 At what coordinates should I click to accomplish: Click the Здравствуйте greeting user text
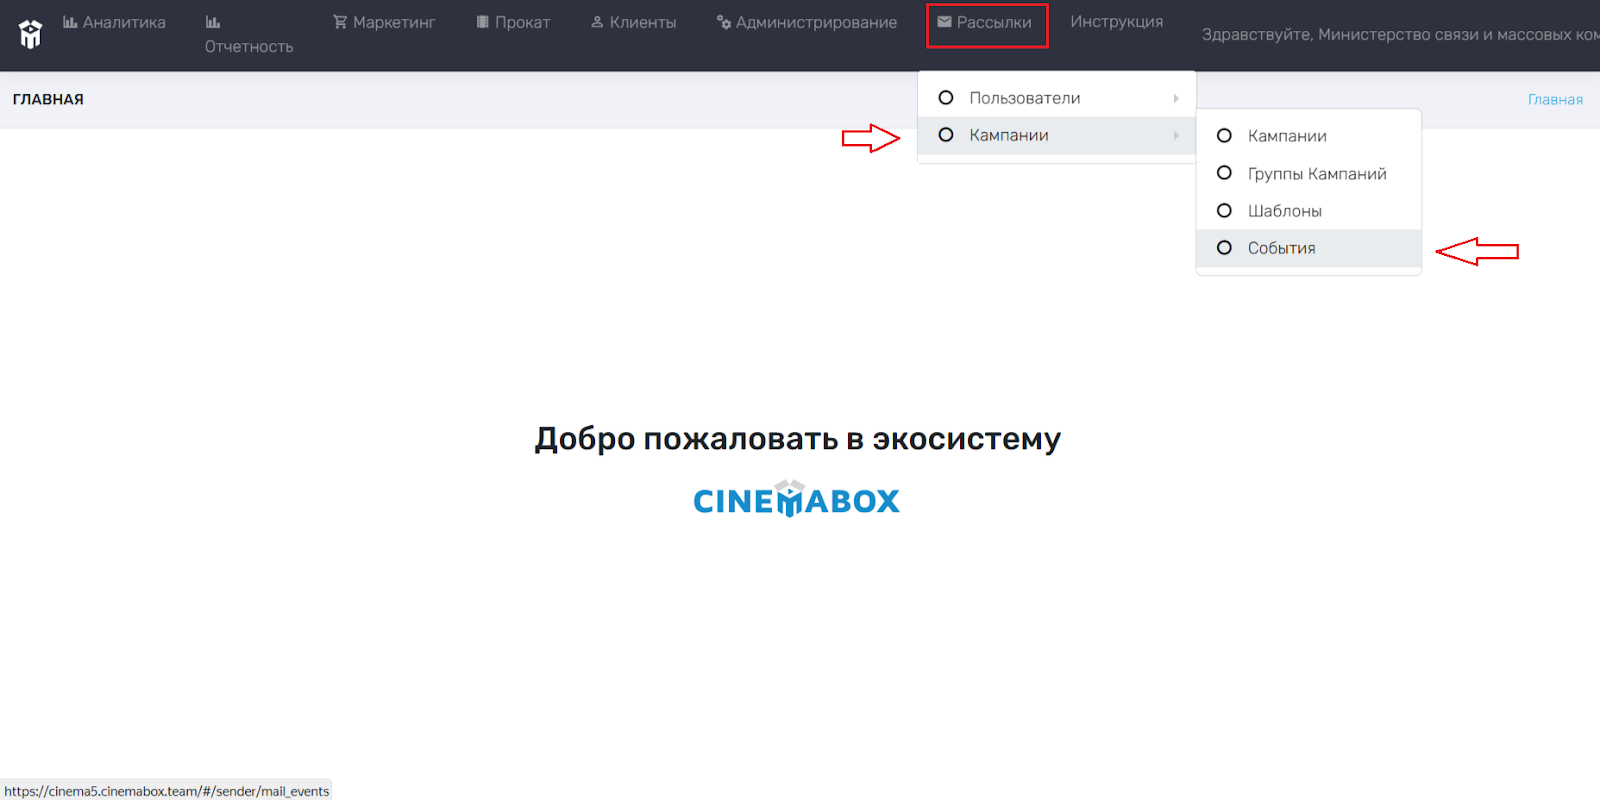coord(1400,35)
